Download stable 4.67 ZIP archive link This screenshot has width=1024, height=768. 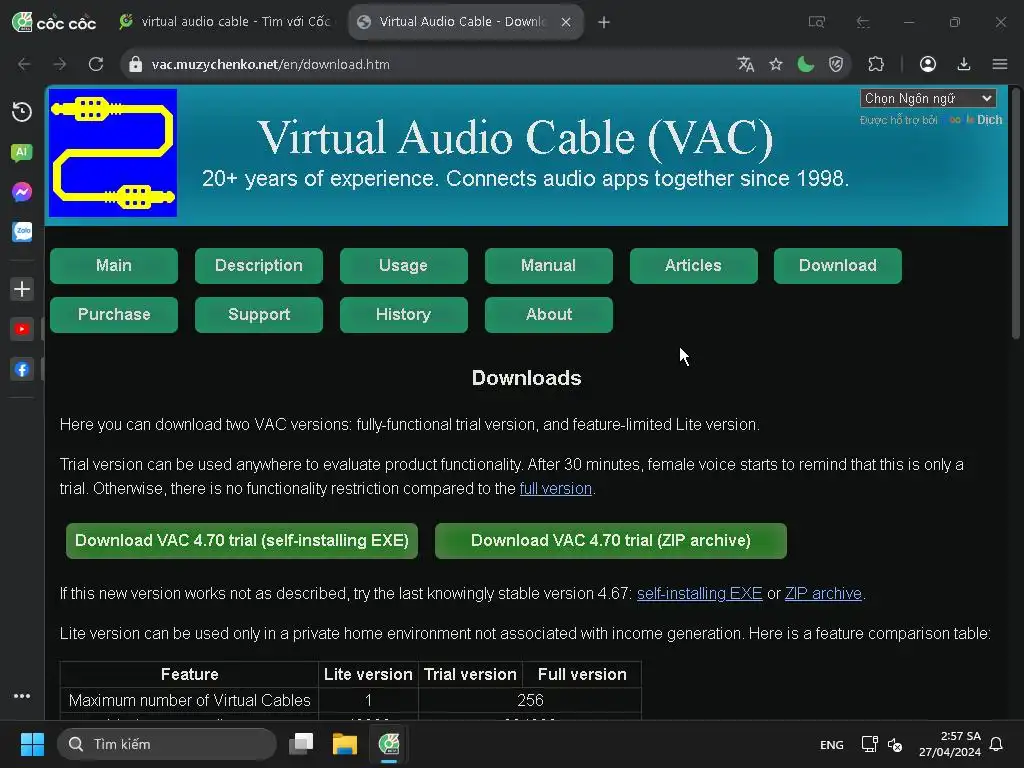tap(824, 594)
